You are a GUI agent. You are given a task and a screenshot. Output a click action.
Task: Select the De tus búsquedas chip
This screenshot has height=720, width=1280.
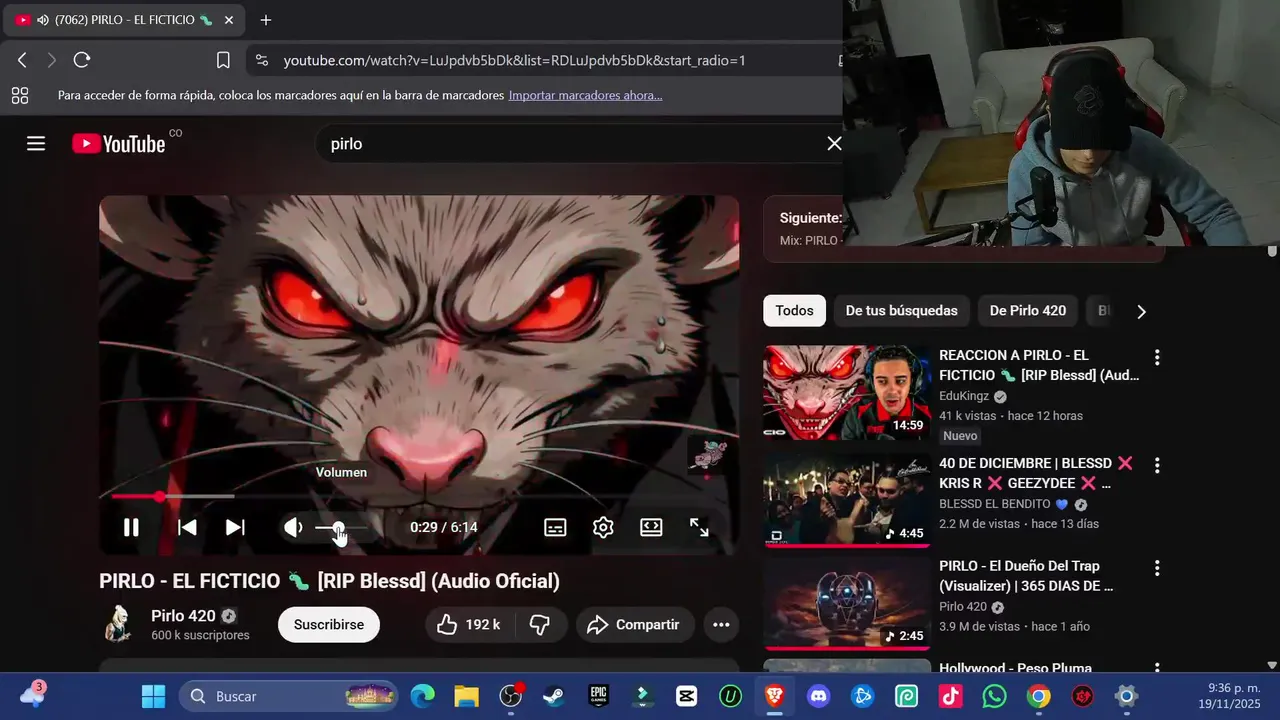(x=901, y=310)
